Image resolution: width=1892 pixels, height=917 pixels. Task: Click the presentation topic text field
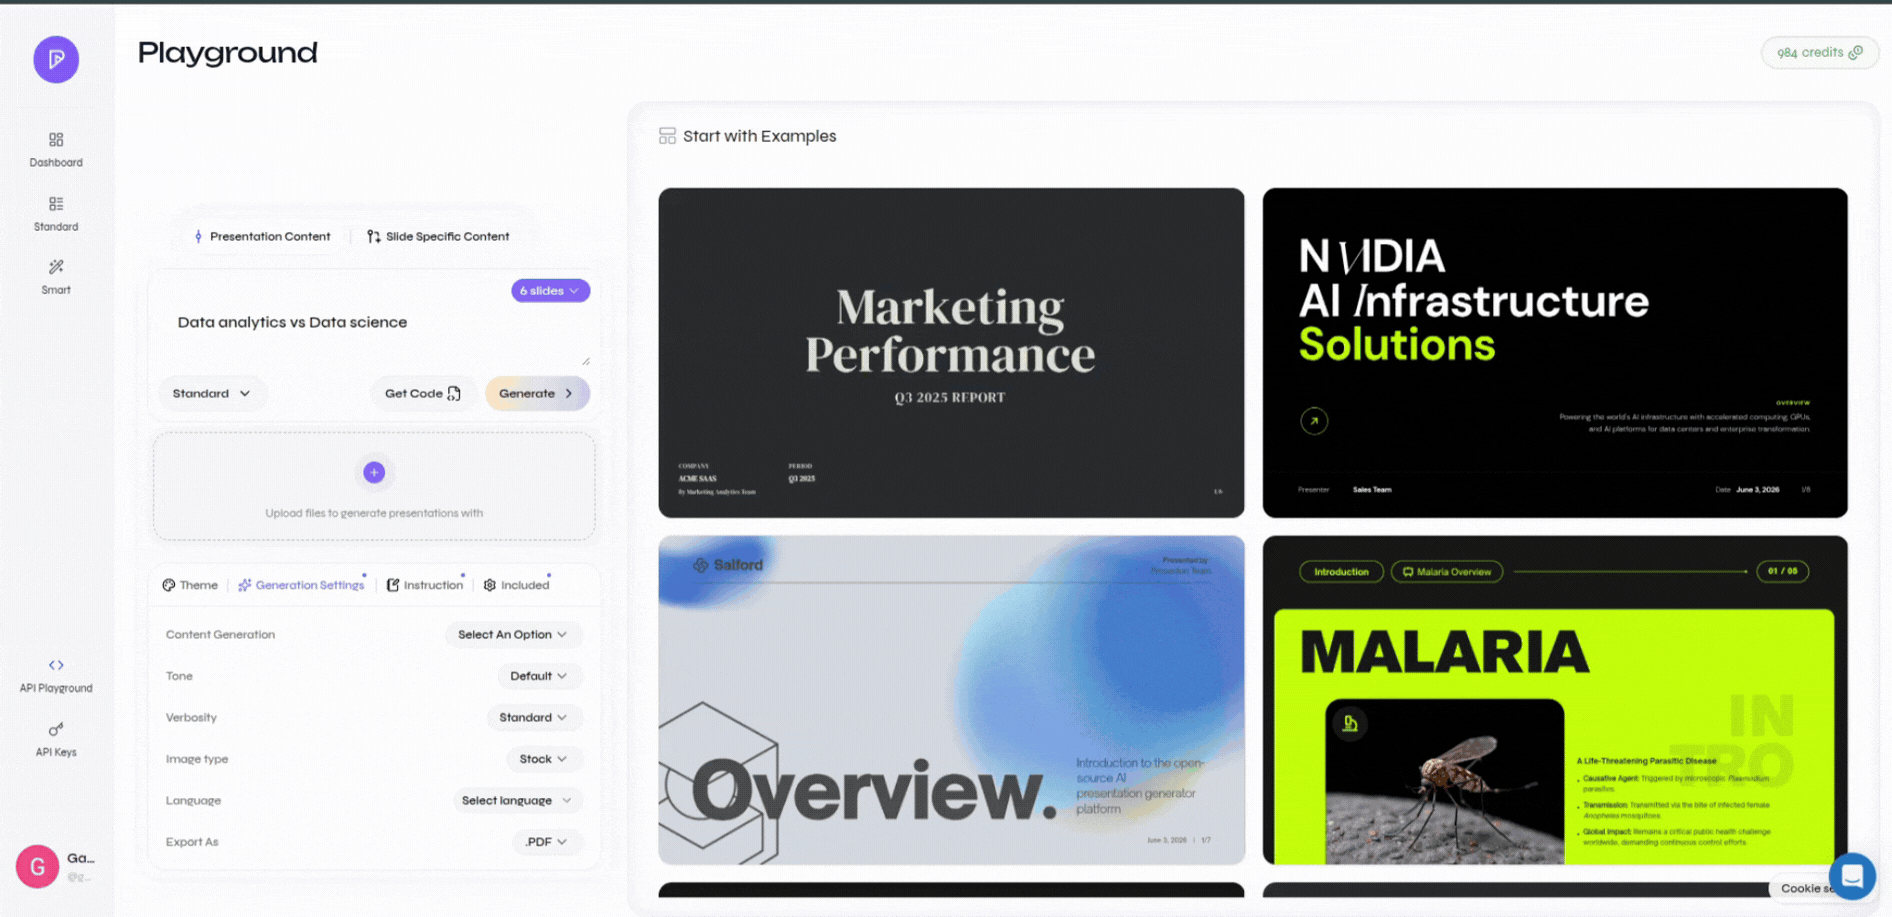[x=374, y=337]
